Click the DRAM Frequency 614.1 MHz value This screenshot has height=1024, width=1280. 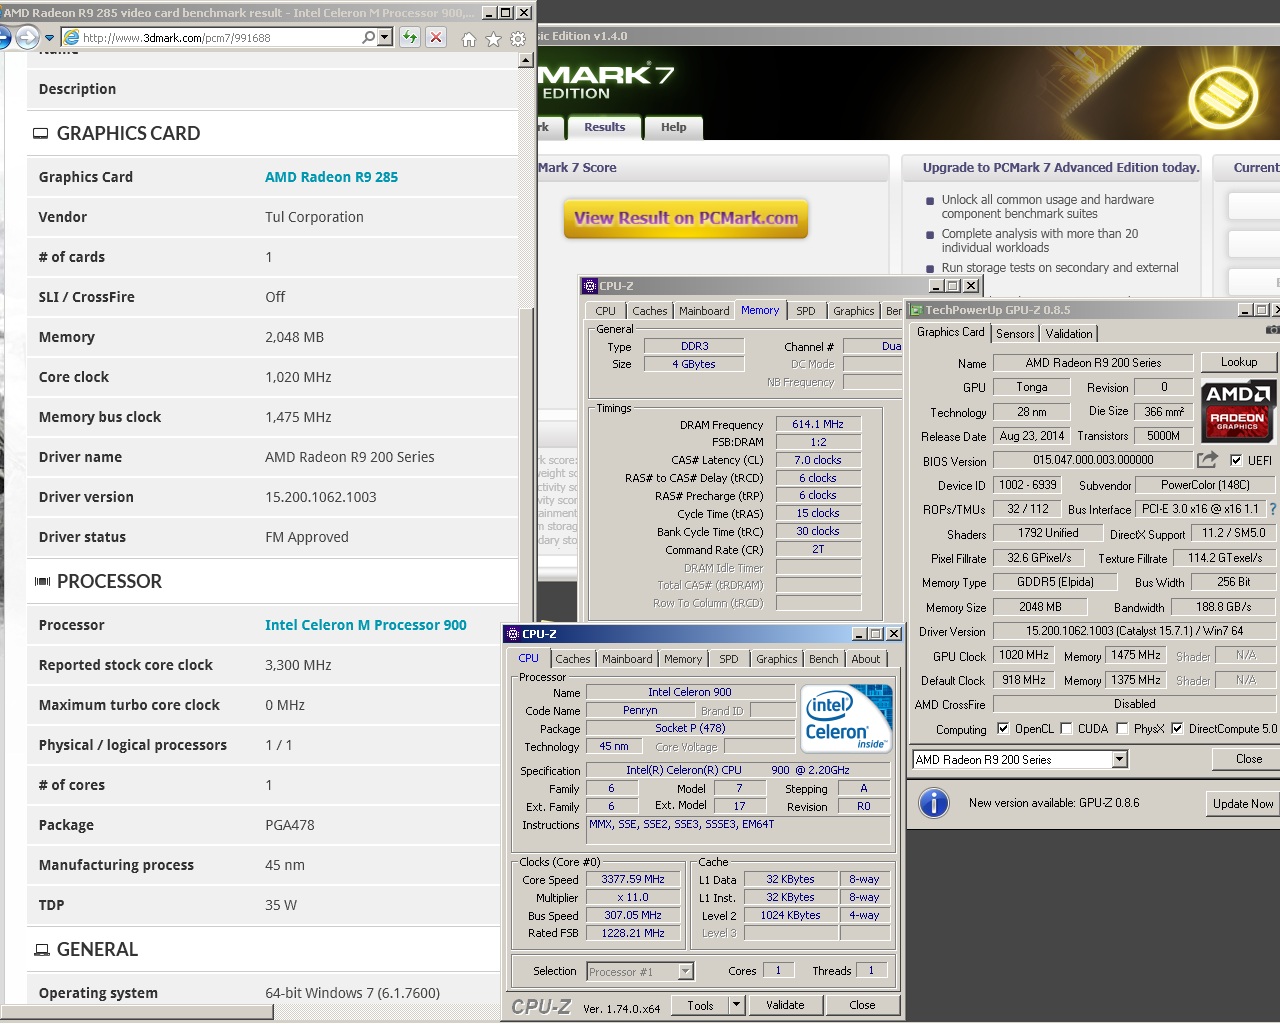tap(818, 424)
